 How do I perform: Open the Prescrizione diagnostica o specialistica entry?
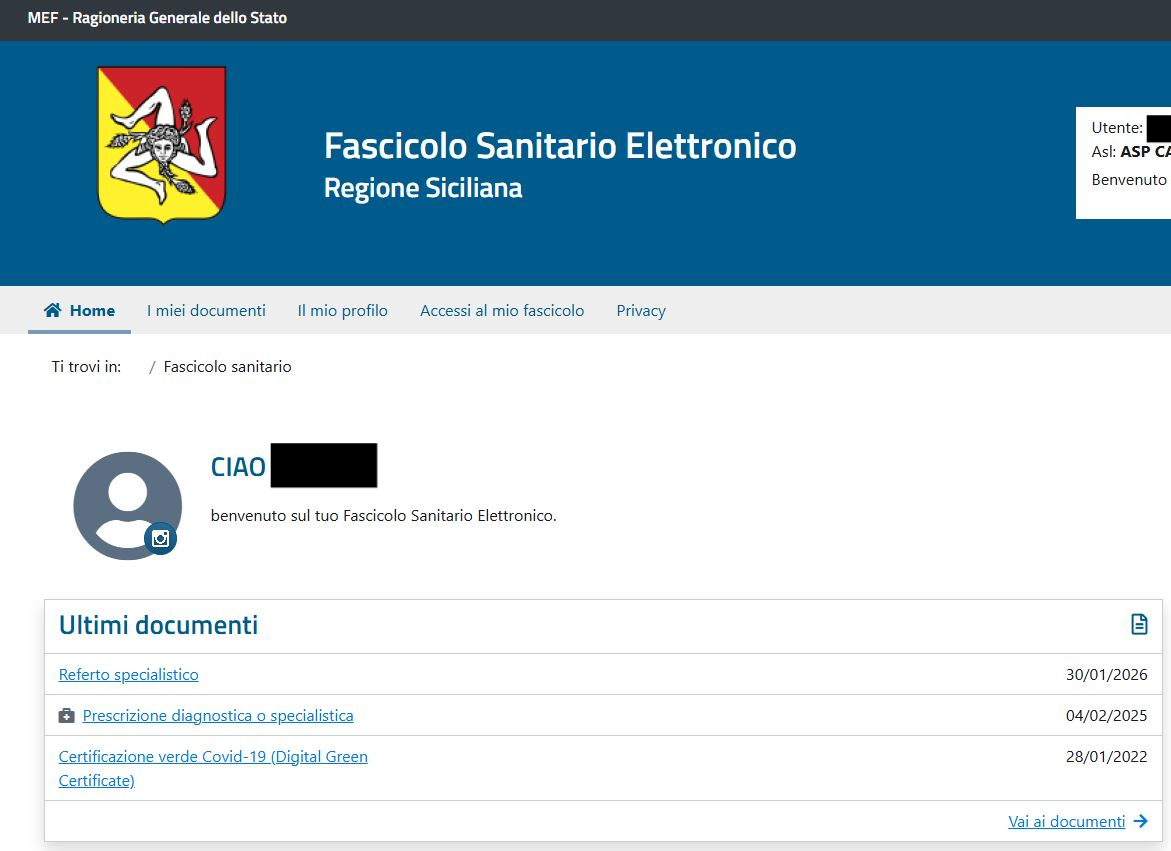click(x=217, y=715)
